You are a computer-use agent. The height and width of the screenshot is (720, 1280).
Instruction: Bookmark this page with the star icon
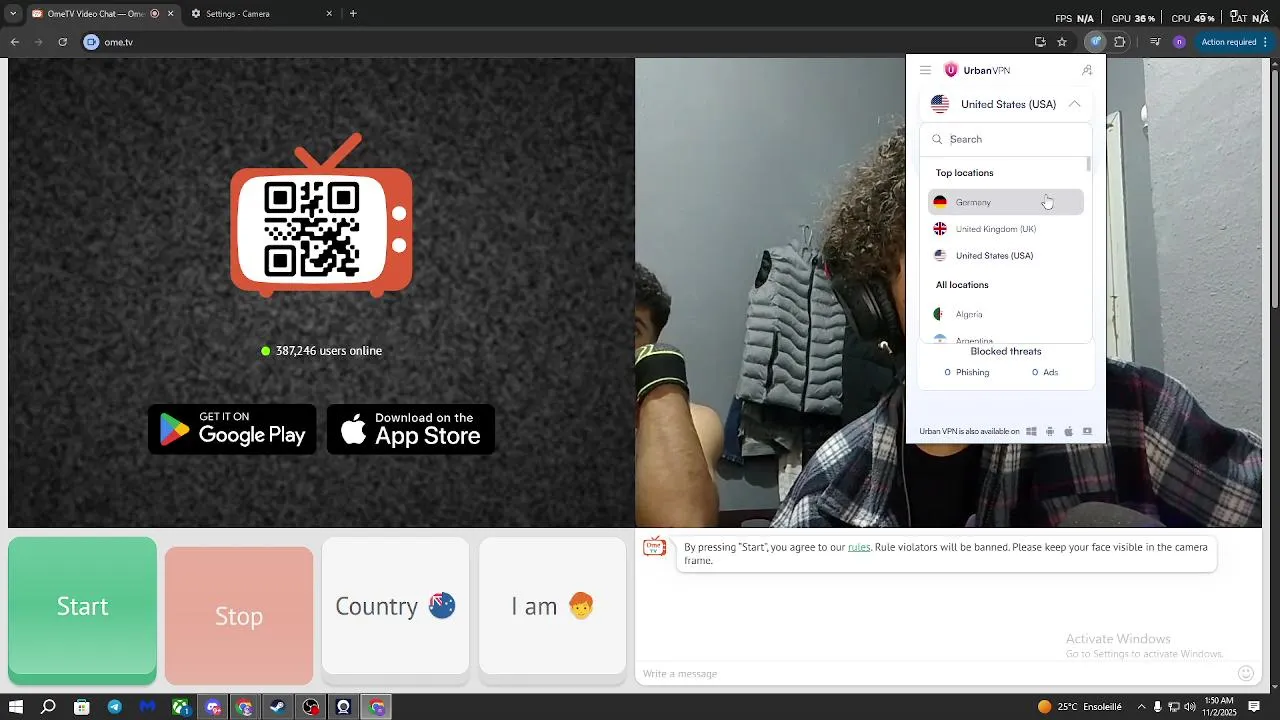click(x=1062, y=42)
